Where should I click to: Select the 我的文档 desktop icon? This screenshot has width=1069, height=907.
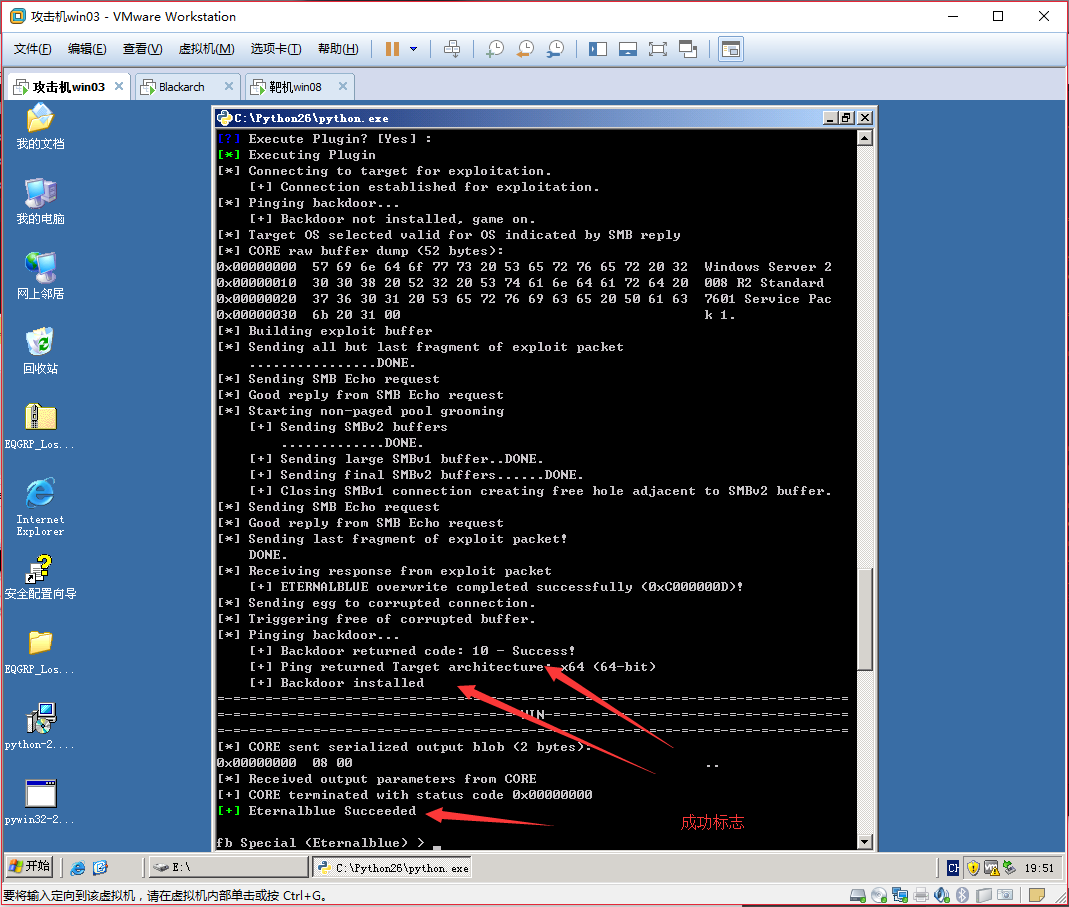40,126
